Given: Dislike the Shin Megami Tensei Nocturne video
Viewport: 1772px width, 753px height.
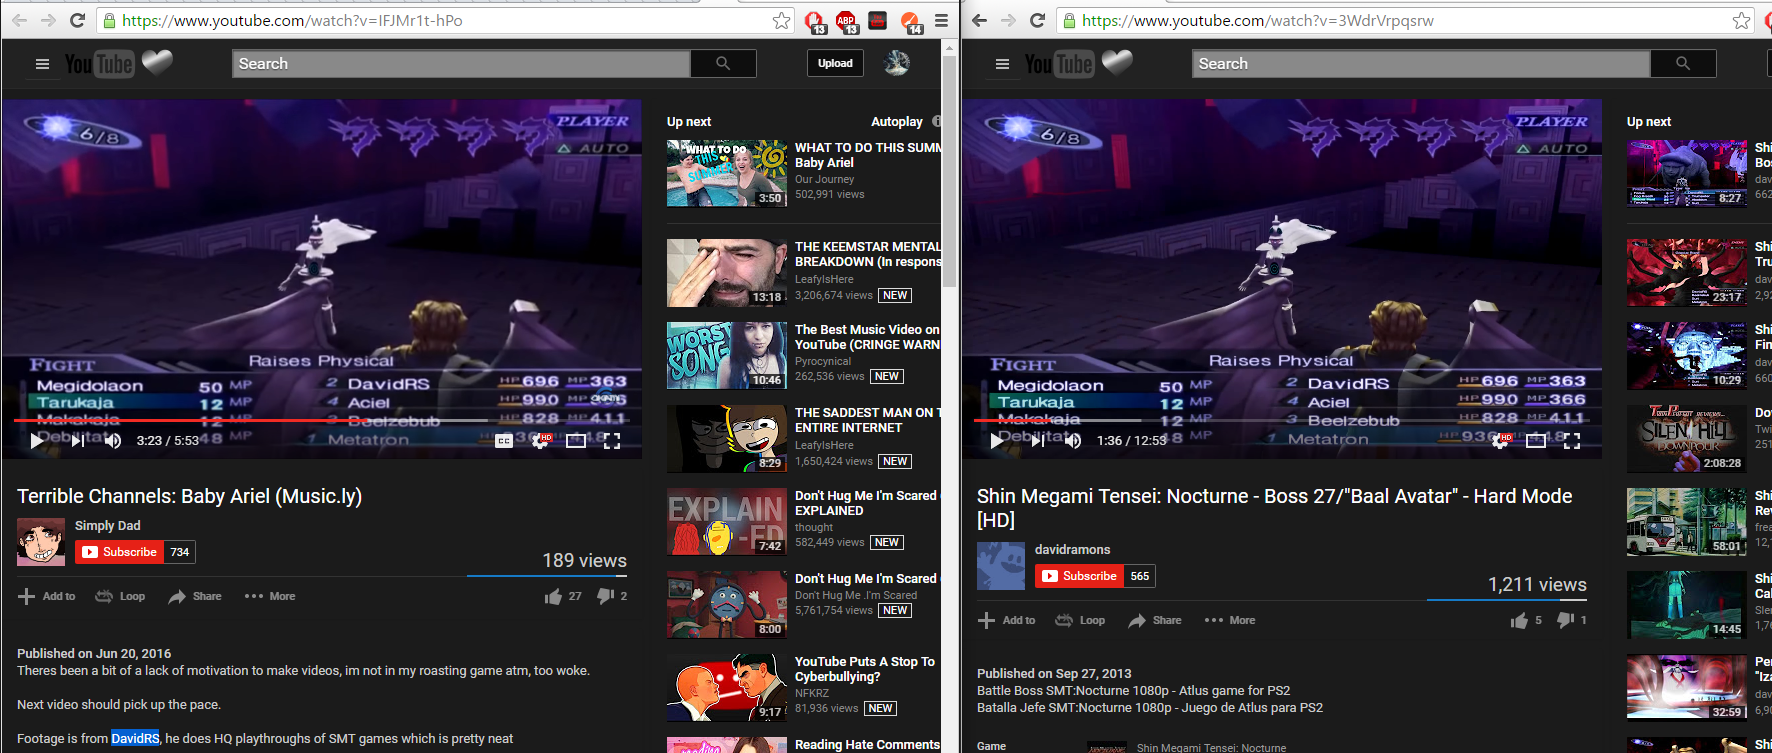Looking at the screenshot, I should pos(1566,620).
